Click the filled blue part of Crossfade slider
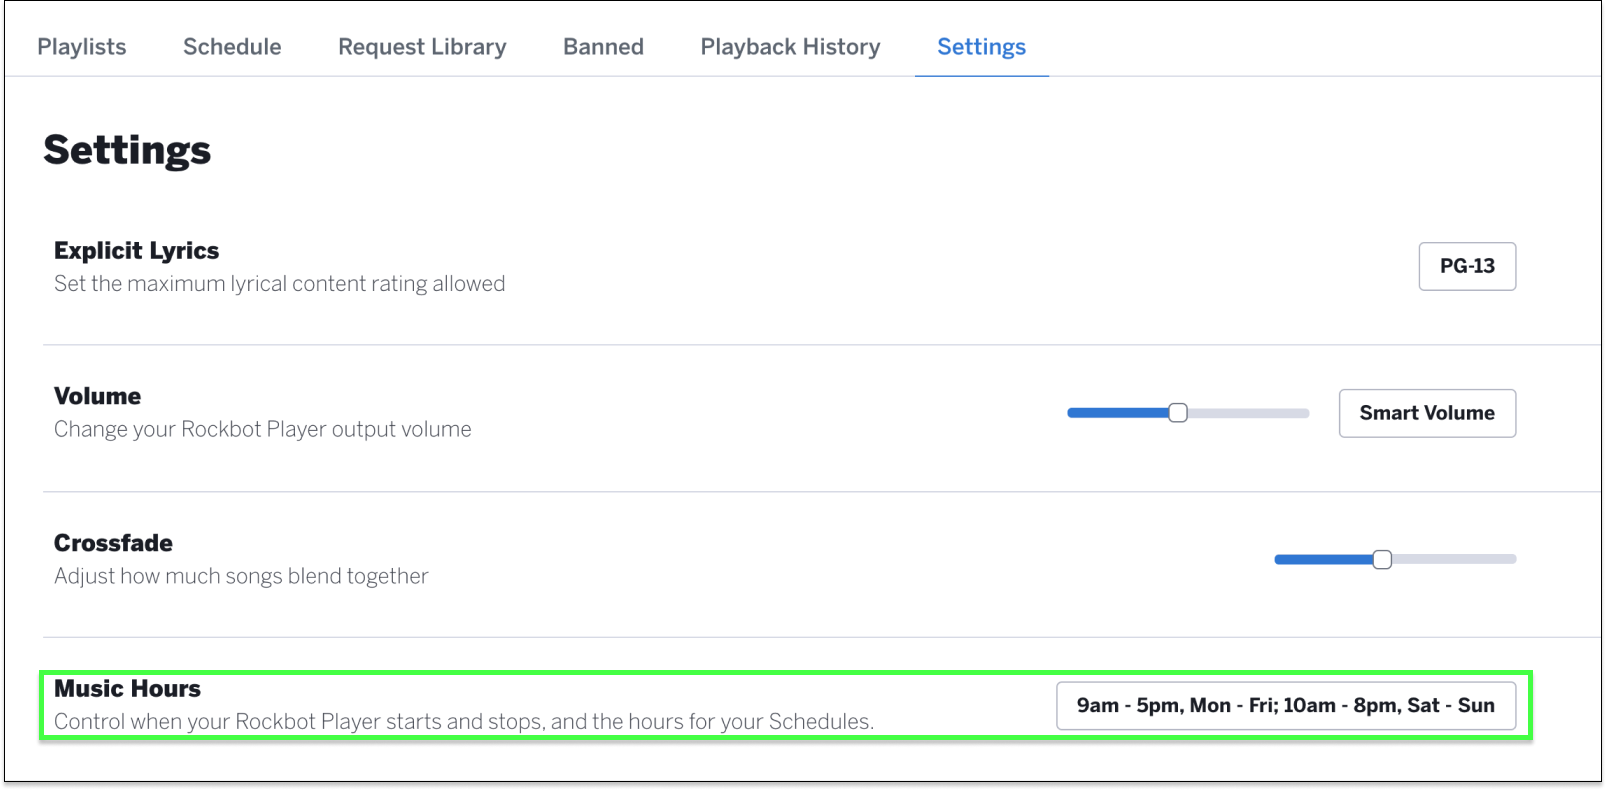Viewport: 1606px width, 790px height. click(1324, 559)
